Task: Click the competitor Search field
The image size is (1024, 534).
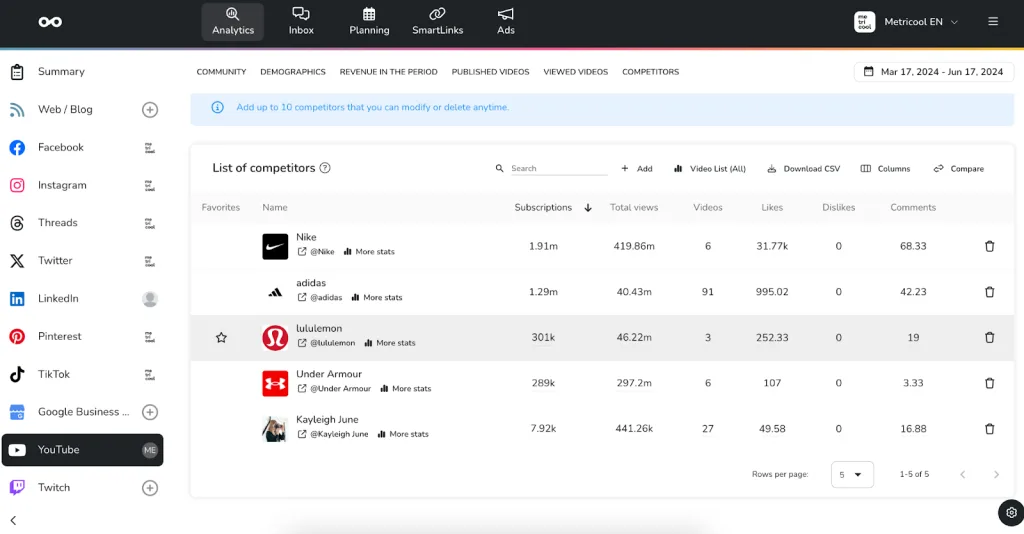Action: (x=557, y=169)
